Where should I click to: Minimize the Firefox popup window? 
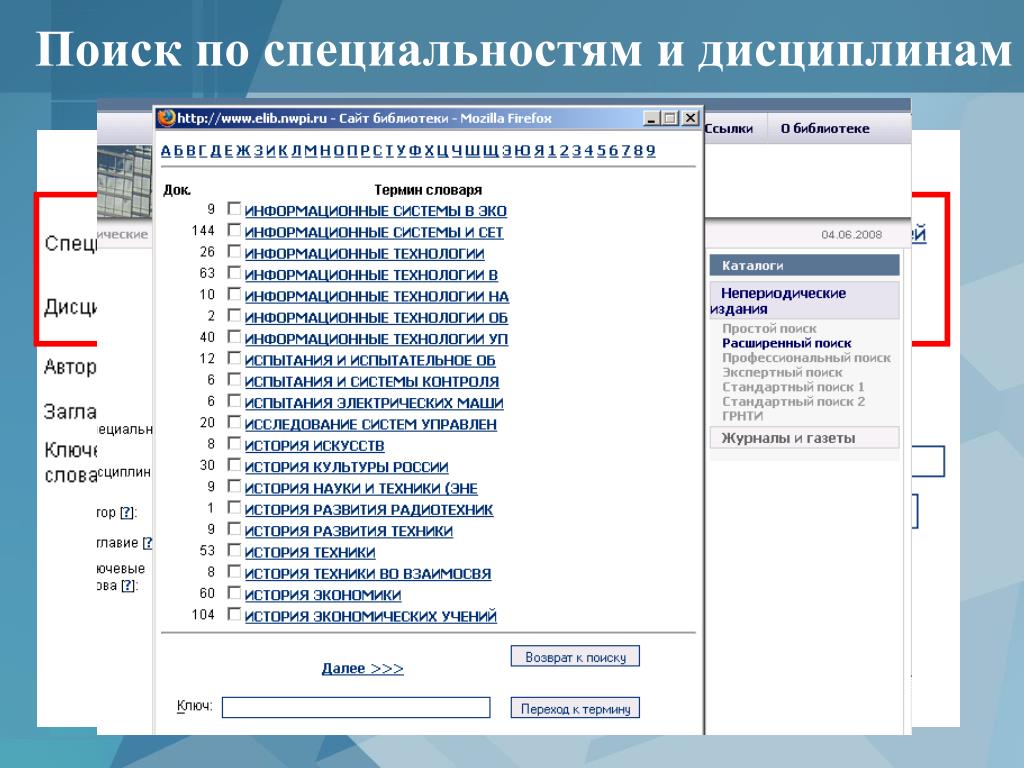[x=651, y=118]
